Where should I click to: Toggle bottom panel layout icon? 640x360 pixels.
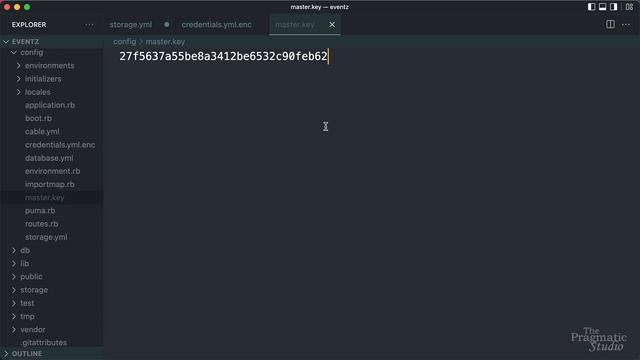tap(602, 7)
